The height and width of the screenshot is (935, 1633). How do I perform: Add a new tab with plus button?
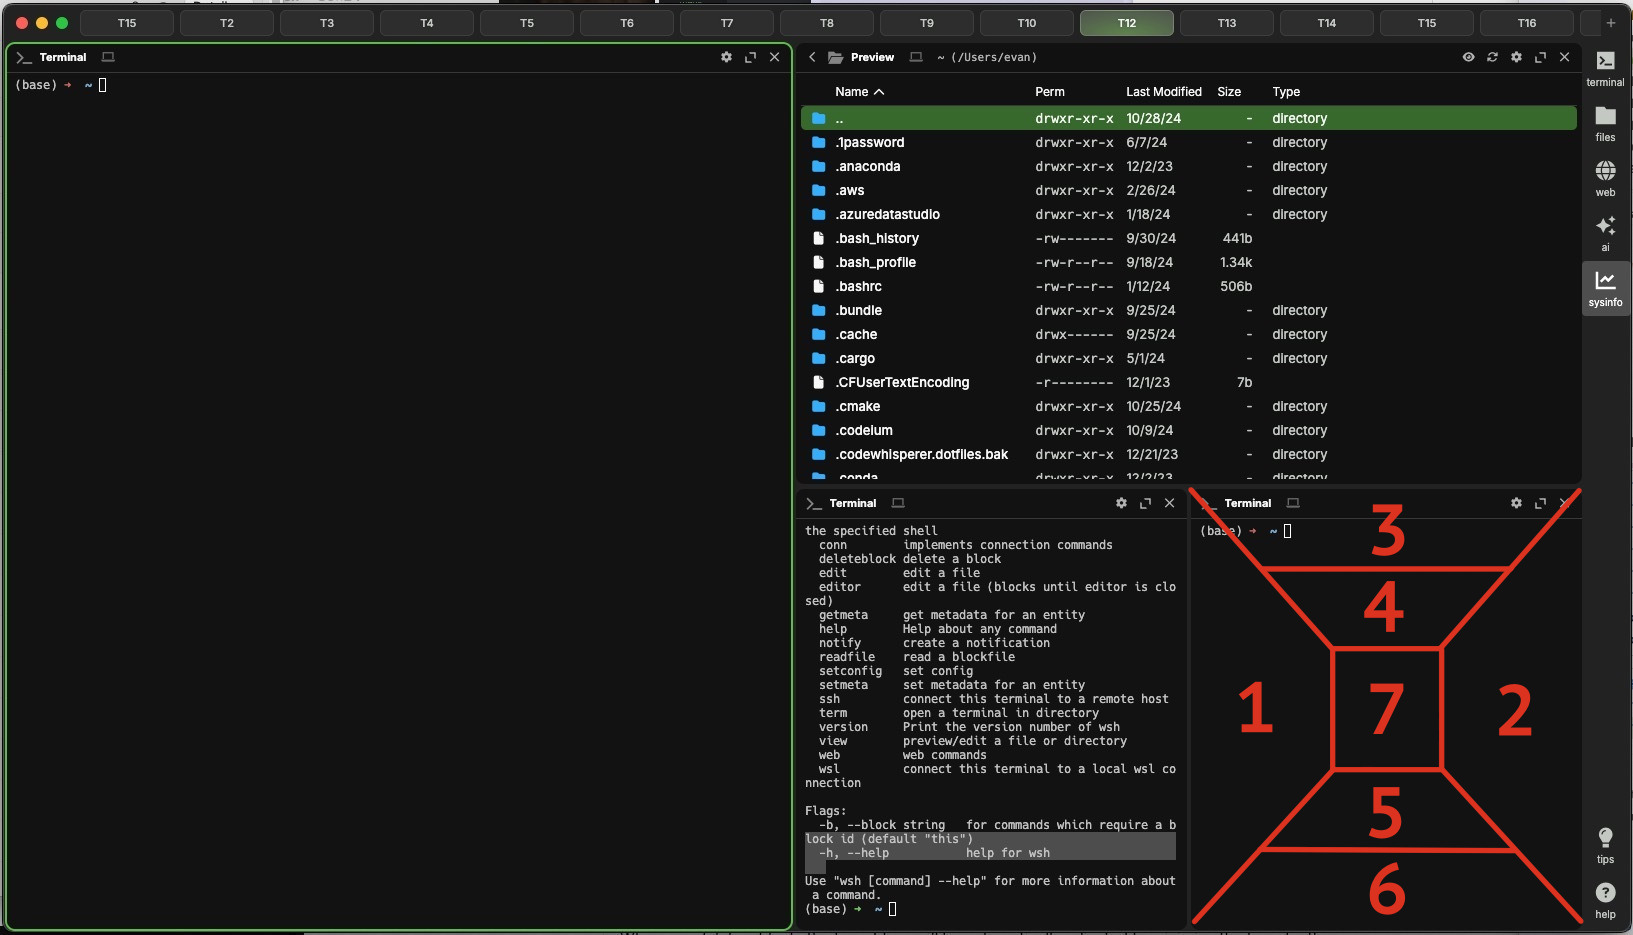(1610, 22)
